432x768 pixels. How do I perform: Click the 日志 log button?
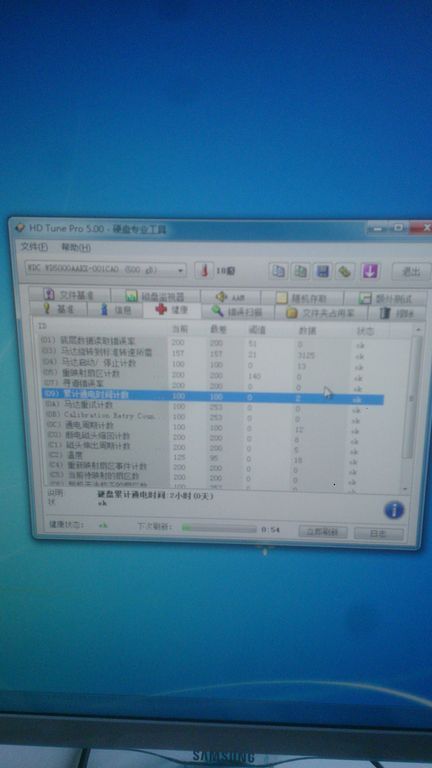pyautogui.click(x=379, y=533)
